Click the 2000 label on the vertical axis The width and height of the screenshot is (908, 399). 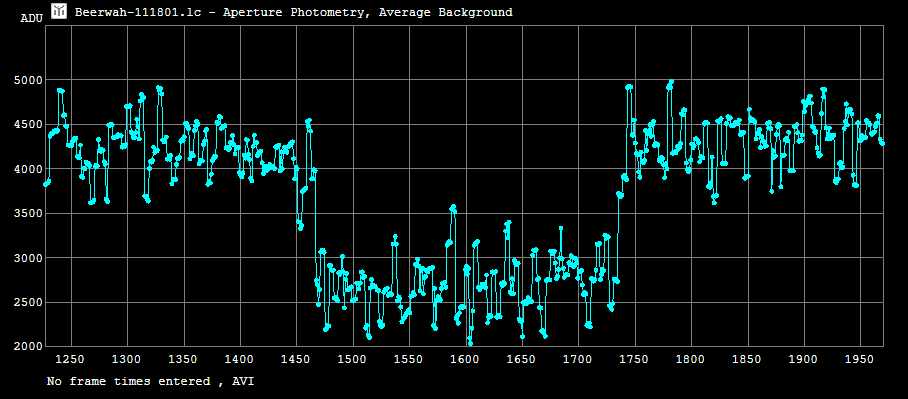[27, 346]
